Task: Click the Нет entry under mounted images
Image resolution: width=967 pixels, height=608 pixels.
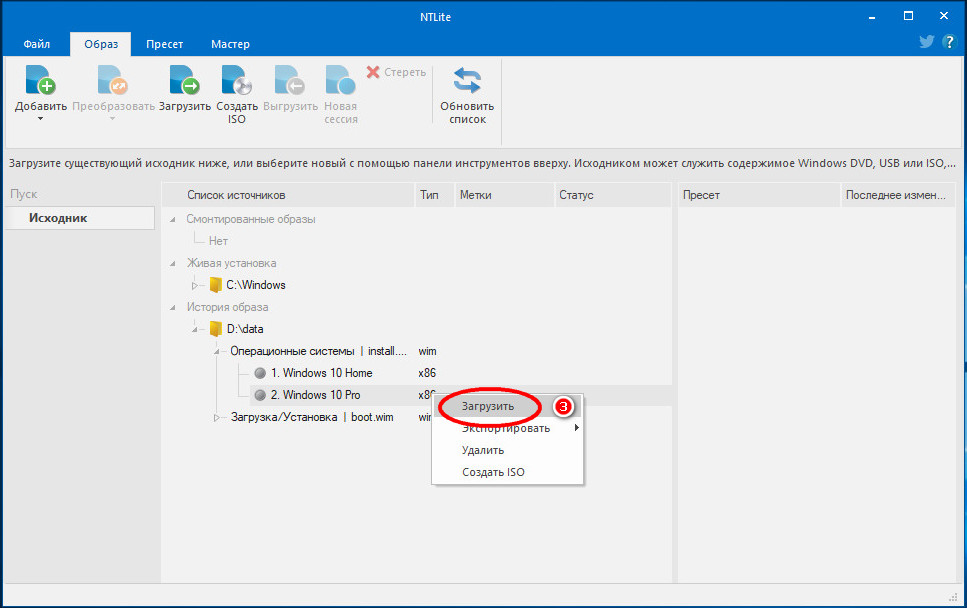Action: click(x=218, y=241)
